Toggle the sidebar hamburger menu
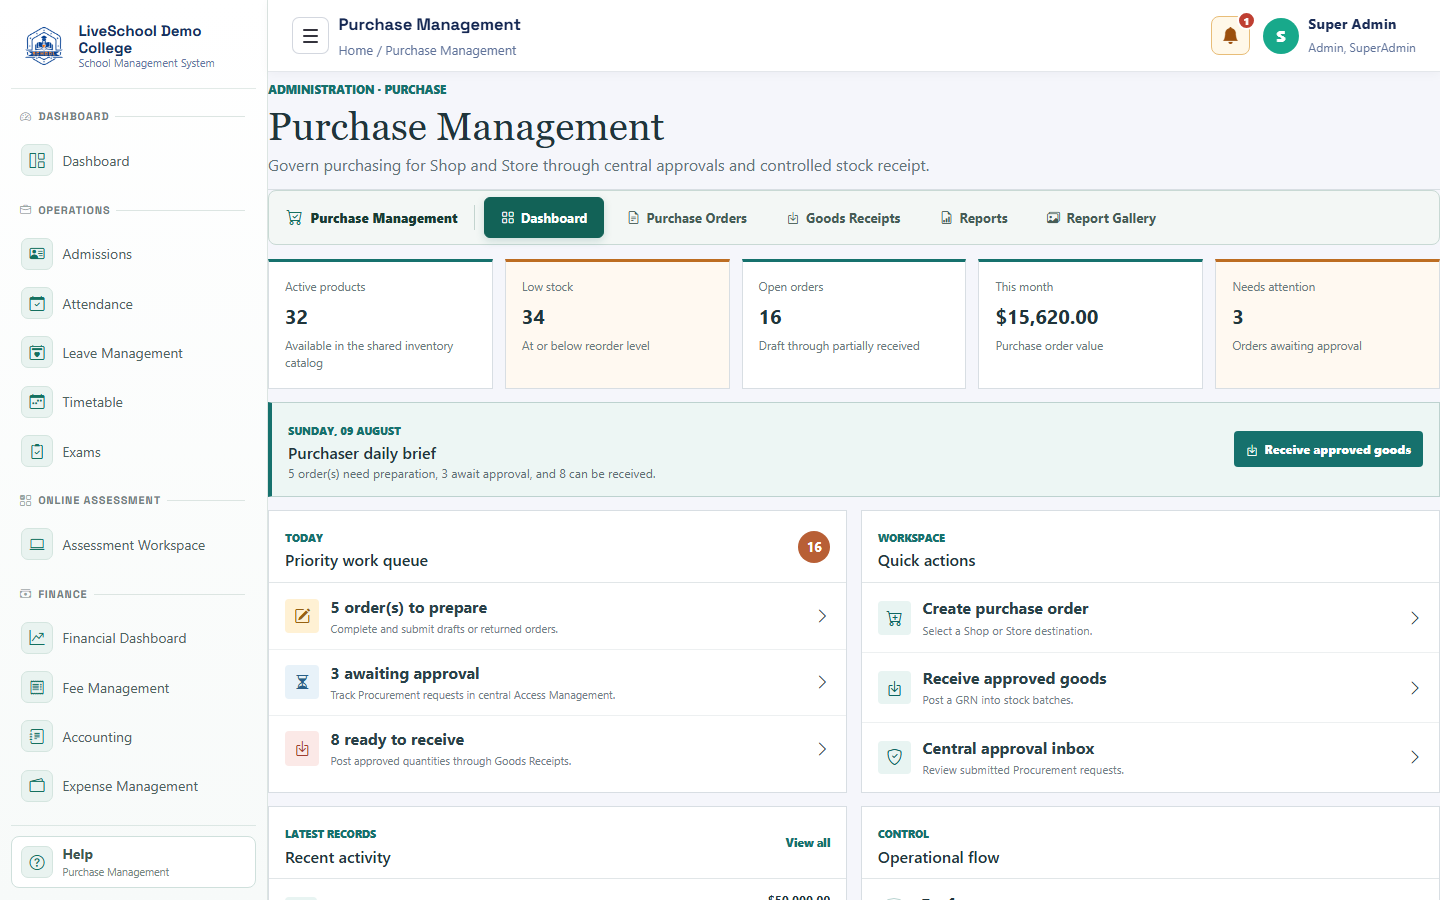This screenshot has width=1440, height=900. point(310,36)
